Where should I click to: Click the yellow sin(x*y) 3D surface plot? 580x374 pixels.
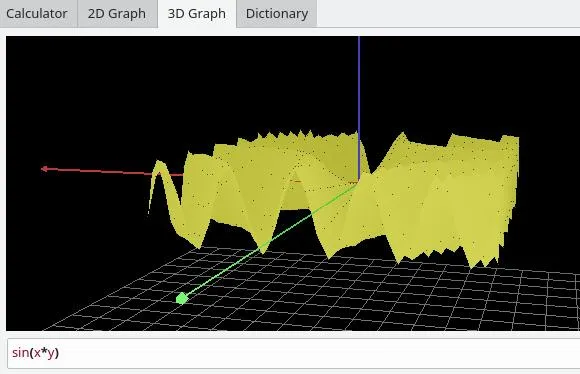[x=333, y=200]
